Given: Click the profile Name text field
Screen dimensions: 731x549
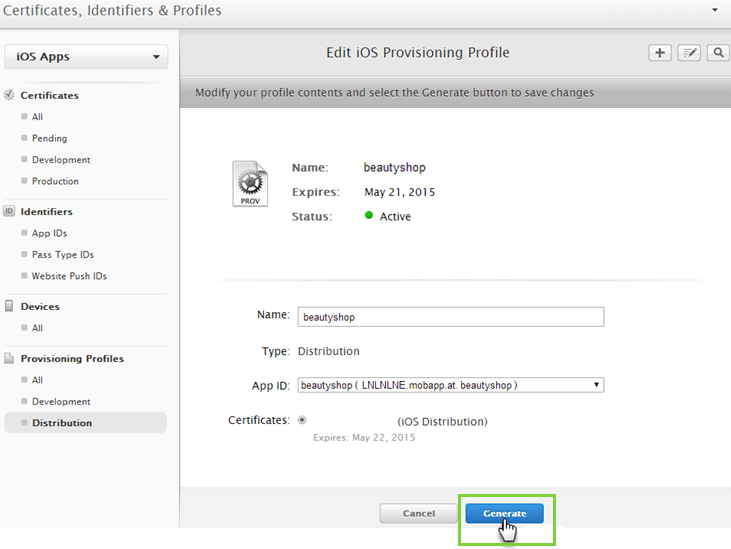Looking at the screenshot, I should pyautogui.click(x=450, y=317).
